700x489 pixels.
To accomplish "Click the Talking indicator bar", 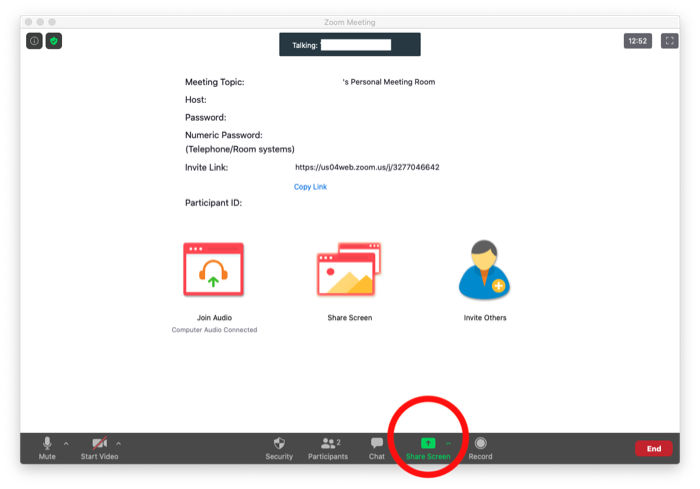I will pos(350,45).
